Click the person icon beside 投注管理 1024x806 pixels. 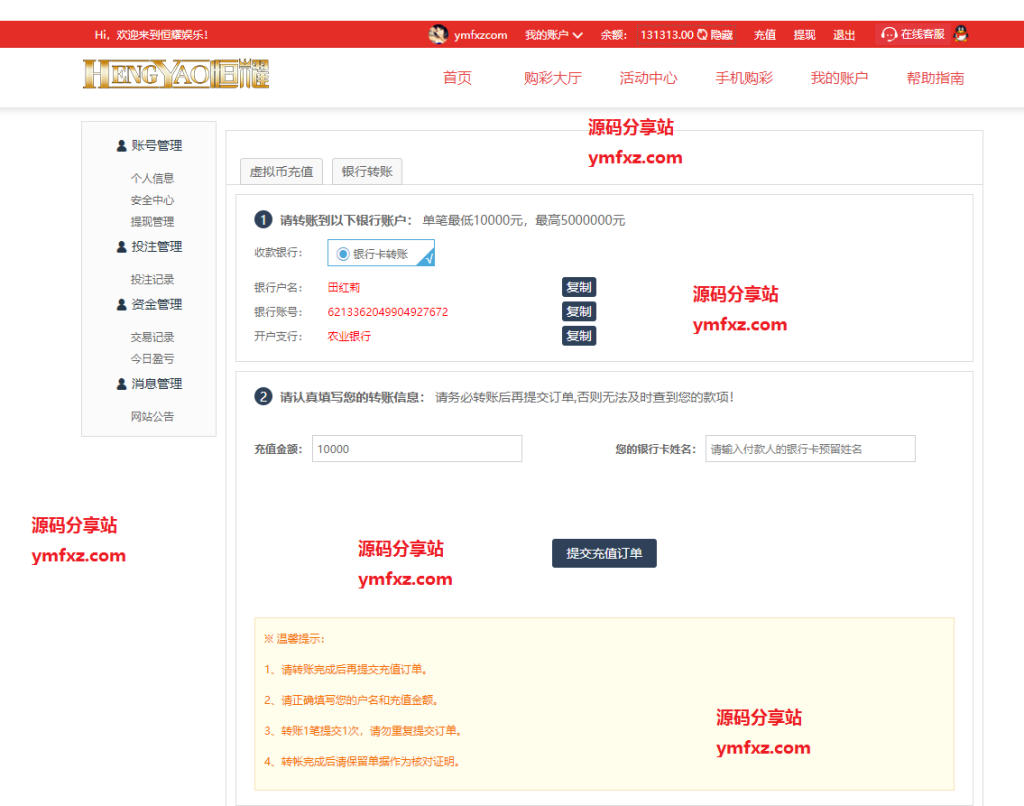point(120,246)
